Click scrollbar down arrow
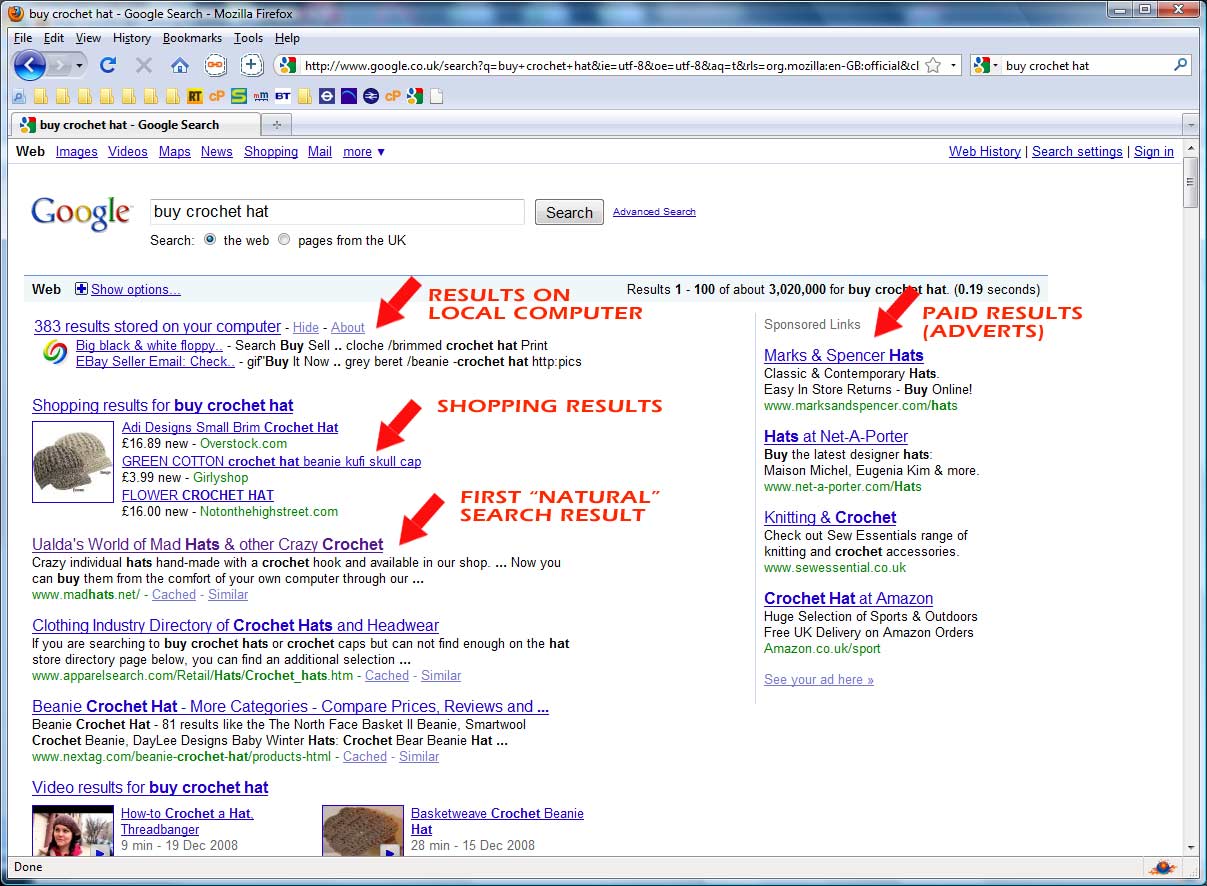The width and height of the screenshot is (1207, 886). [1190, 846]
